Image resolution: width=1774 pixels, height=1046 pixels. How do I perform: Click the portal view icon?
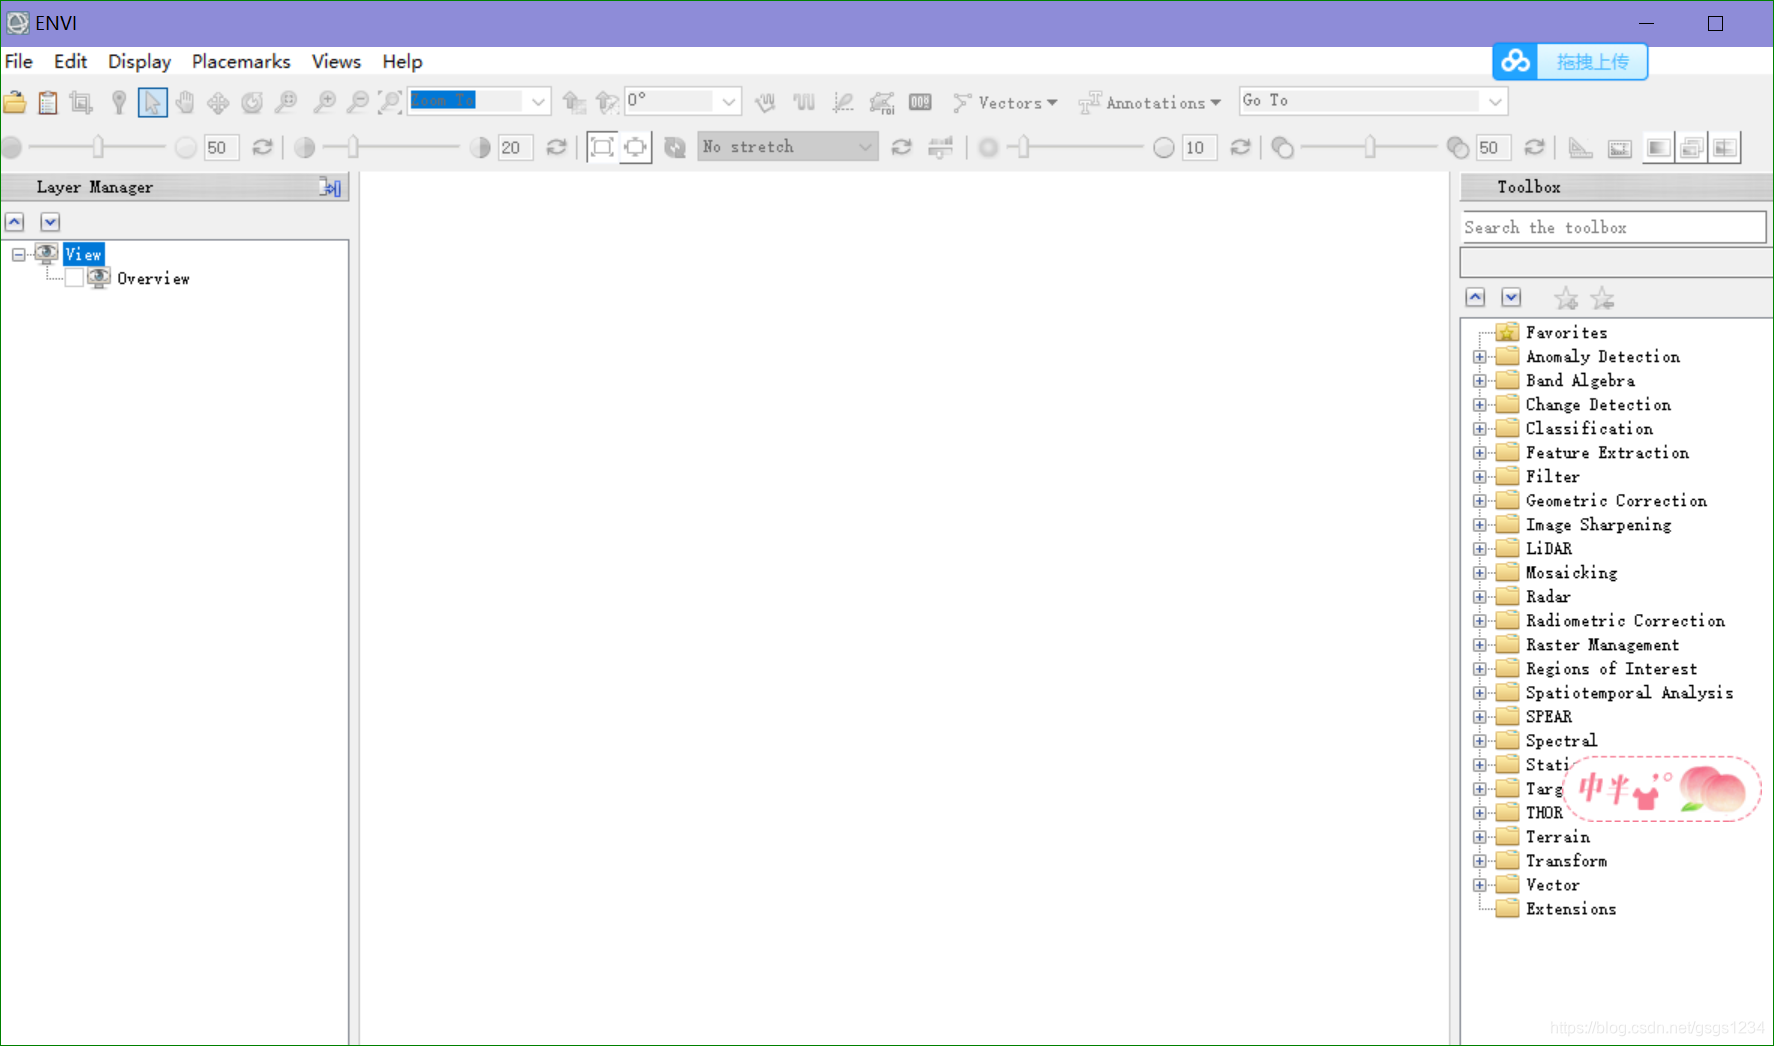(x=1620, y=148)
